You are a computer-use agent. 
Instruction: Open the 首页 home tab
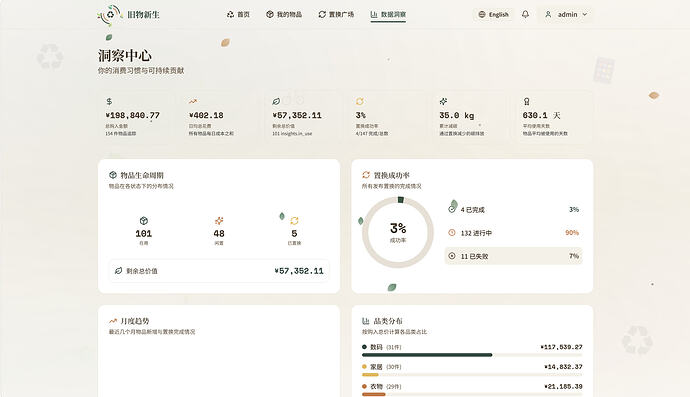tap(238, 15)
